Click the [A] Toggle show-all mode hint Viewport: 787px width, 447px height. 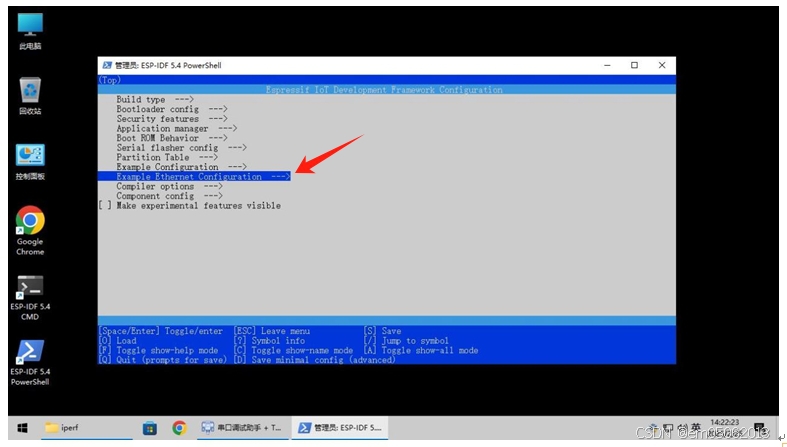pos(421,350)
